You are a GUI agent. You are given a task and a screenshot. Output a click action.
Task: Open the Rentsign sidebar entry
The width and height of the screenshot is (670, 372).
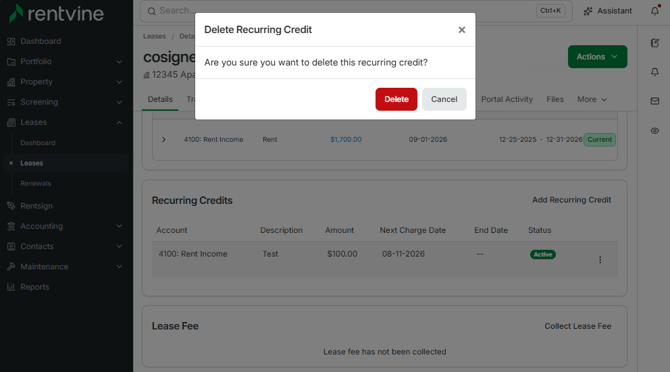pos(36,206)
